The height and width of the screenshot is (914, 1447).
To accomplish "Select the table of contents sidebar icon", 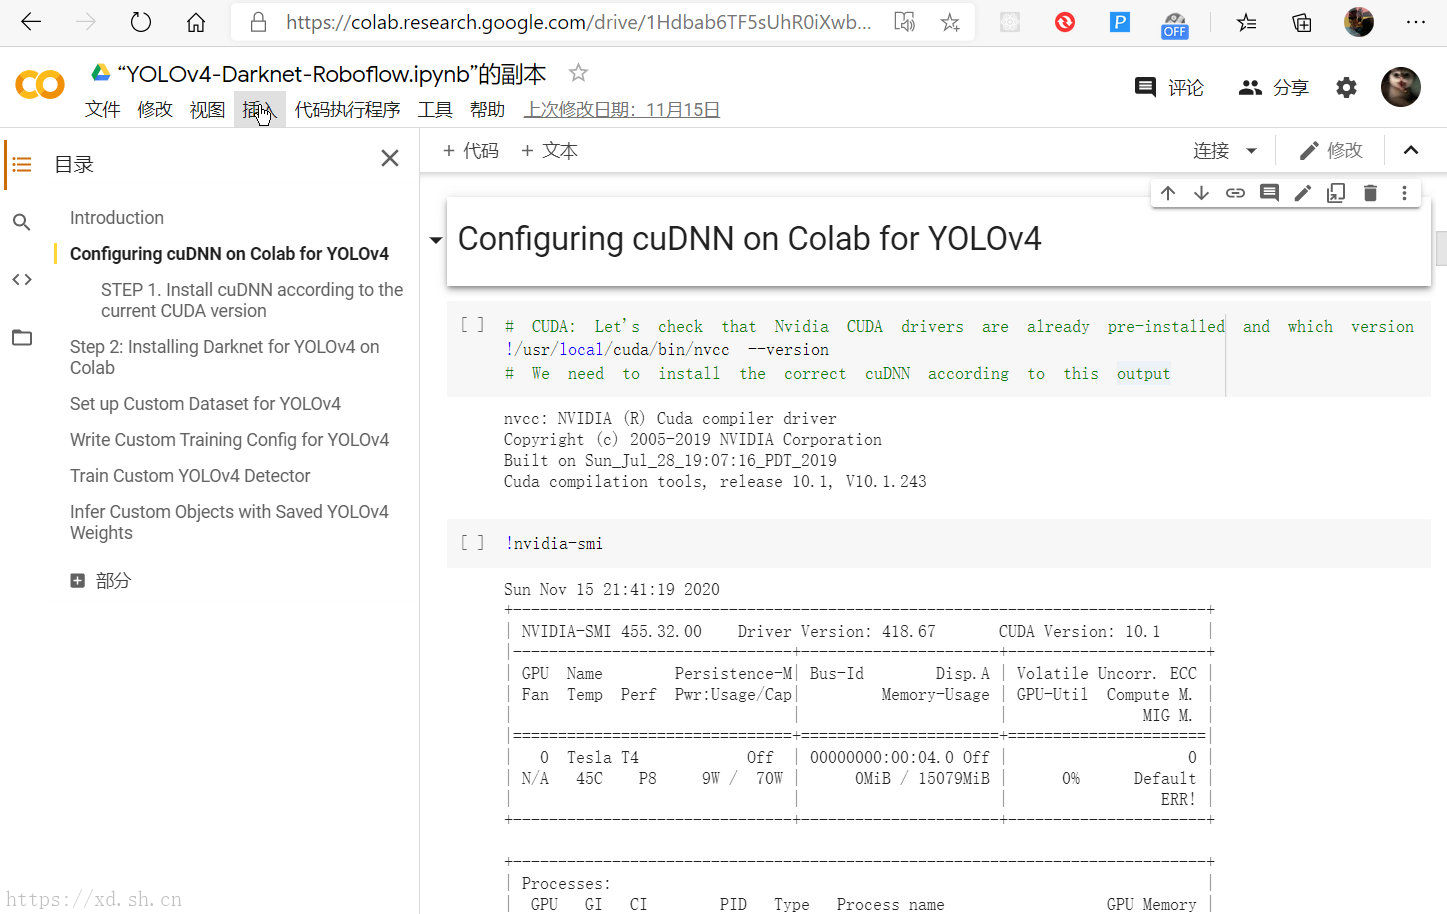I will click(22, 164).
